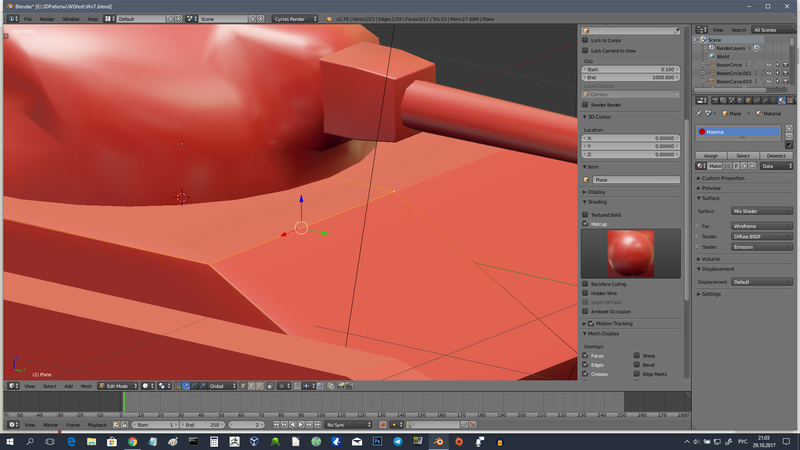Disable the Matcap checkbox
Screen dimensions: 800x450
(x=585, y=224)
